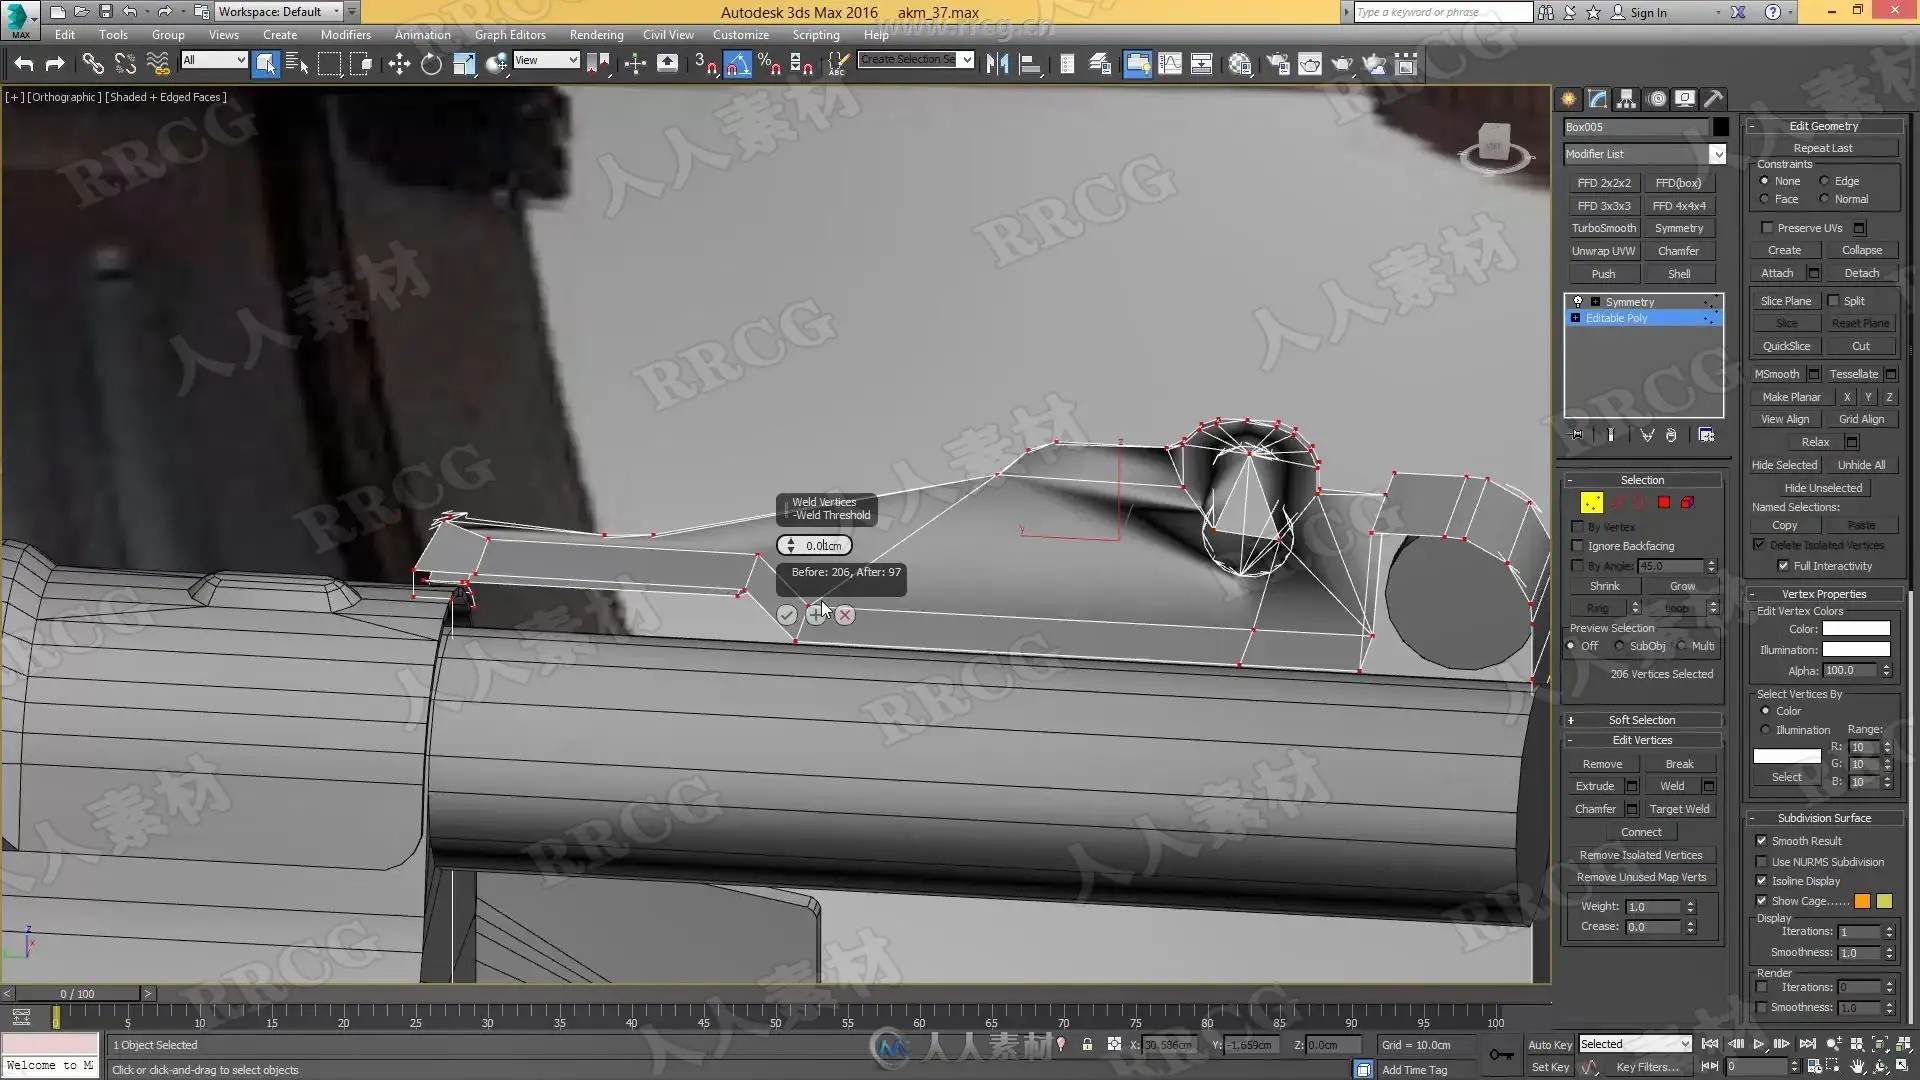Open the Modify command panel tab

click(1597, 99)
